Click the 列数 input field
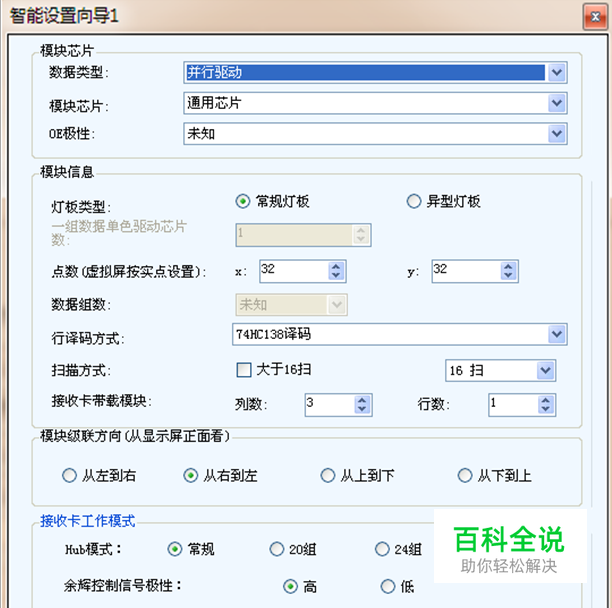The image size is (612, 608). coord(330,405)
